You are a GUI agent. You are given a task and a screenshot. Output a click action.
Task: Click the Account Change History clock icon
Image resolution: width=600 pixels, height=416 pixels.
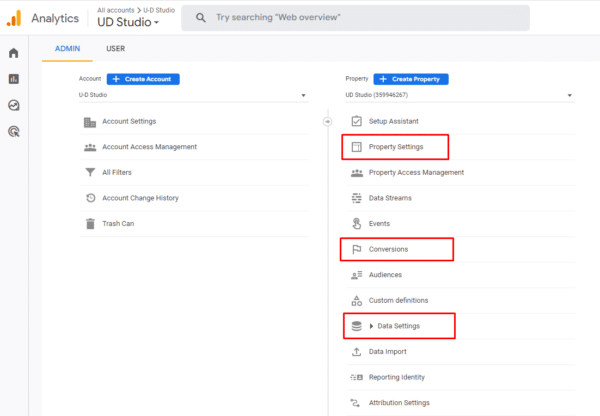point(90,198)
